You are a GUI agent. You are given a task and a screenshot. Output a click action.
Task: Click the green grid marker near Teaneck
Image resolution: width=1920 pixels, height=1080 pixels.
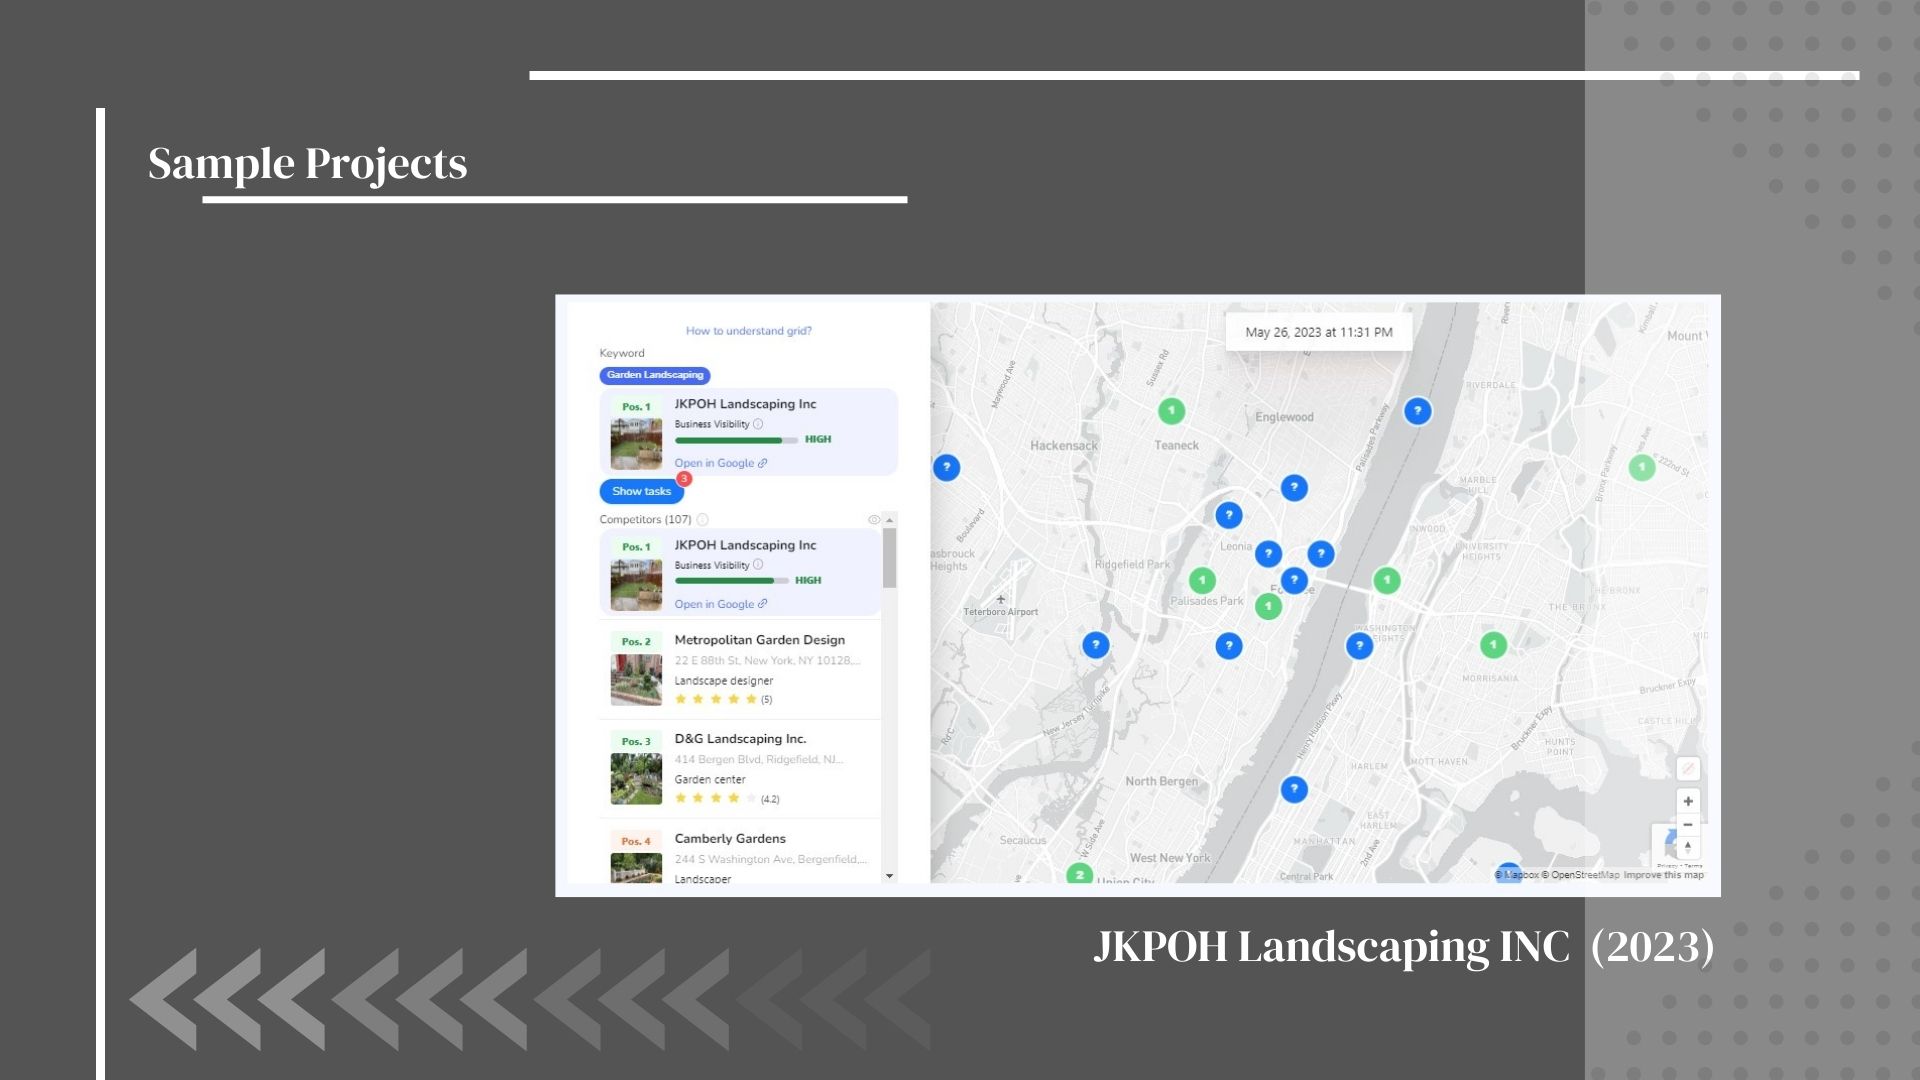point(1171,411)
